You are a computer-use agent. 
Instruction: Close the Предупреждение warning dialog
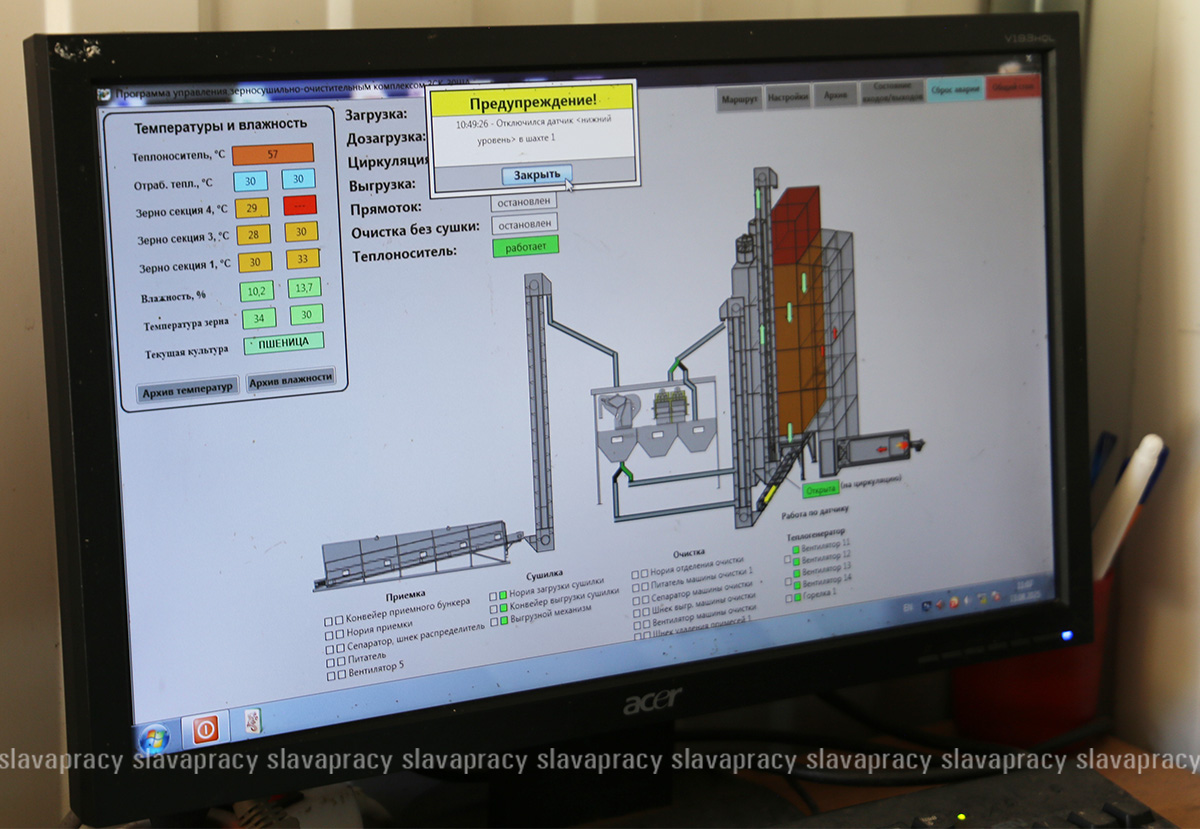click(537, 175)
